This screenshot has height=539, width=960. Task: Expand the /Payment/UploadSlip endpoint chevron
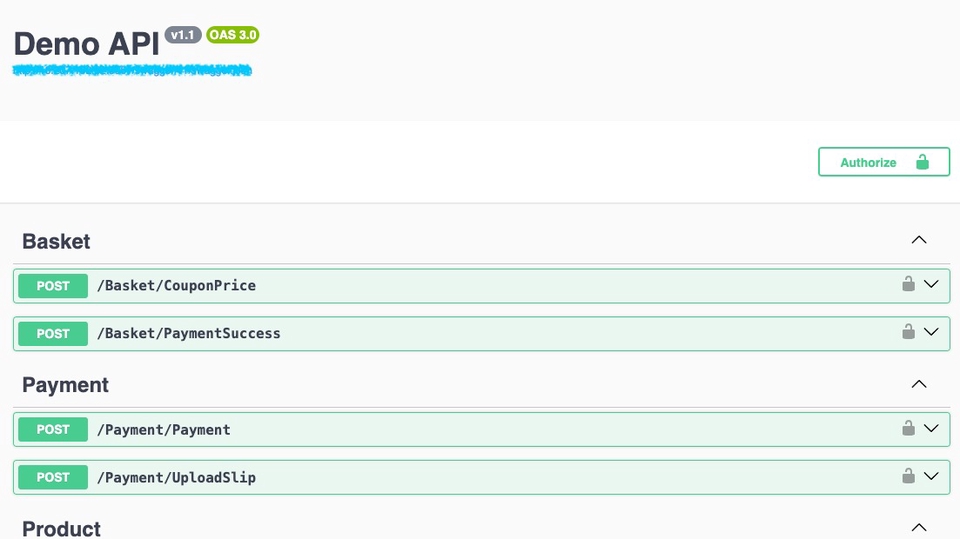click(x=931, y=477)
